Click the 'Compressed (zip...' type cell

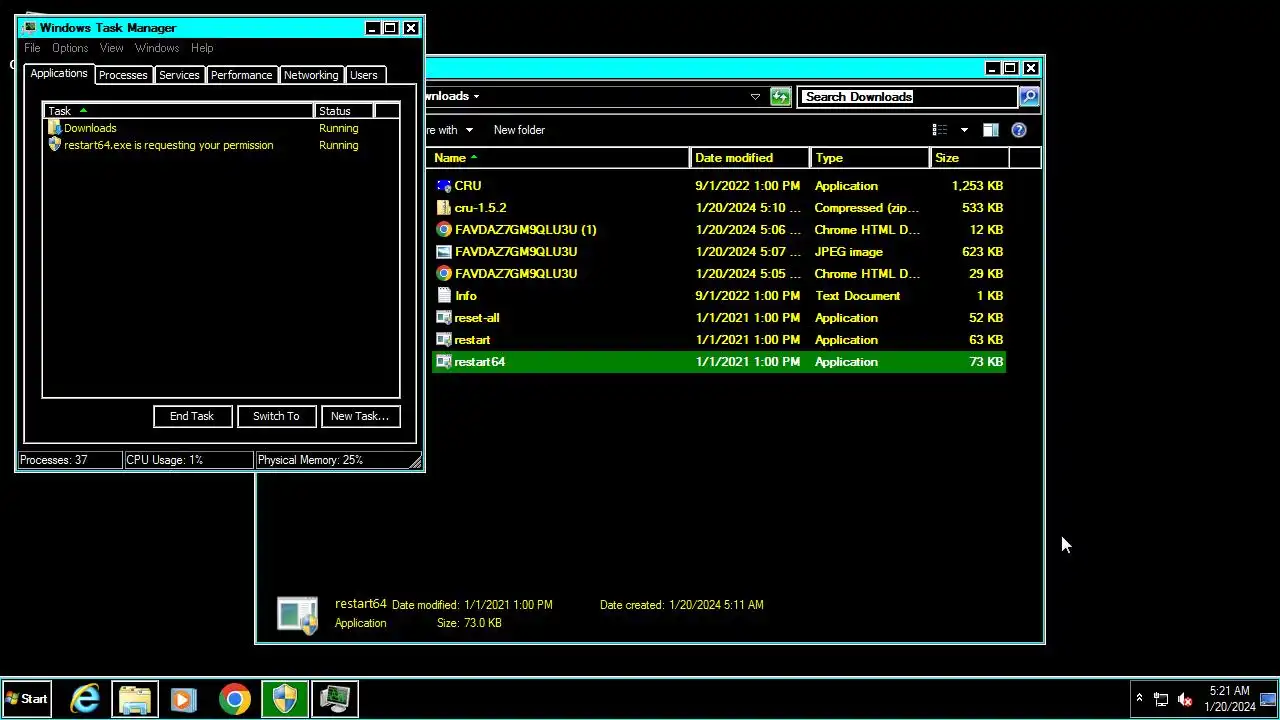[x=867, y=208]
